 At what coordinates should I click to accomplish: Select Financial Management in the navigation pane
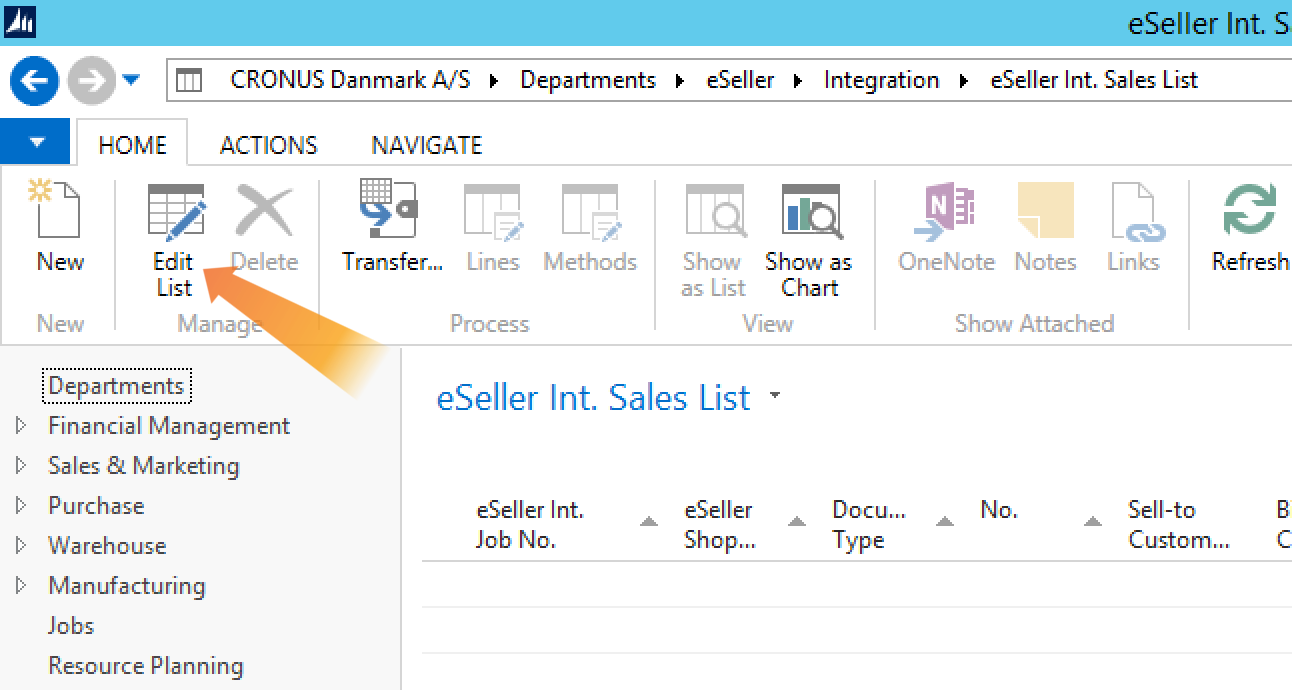[169, 426]
